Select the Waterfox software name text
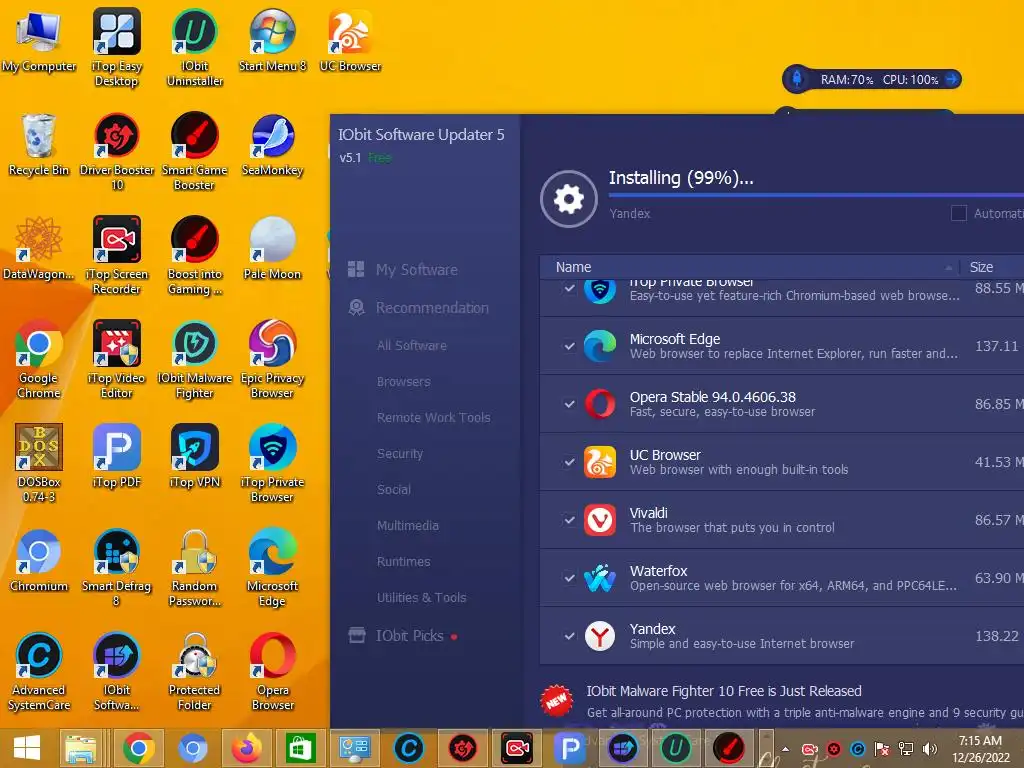Screen dimensions: 1024x768 tap(658, 571)
